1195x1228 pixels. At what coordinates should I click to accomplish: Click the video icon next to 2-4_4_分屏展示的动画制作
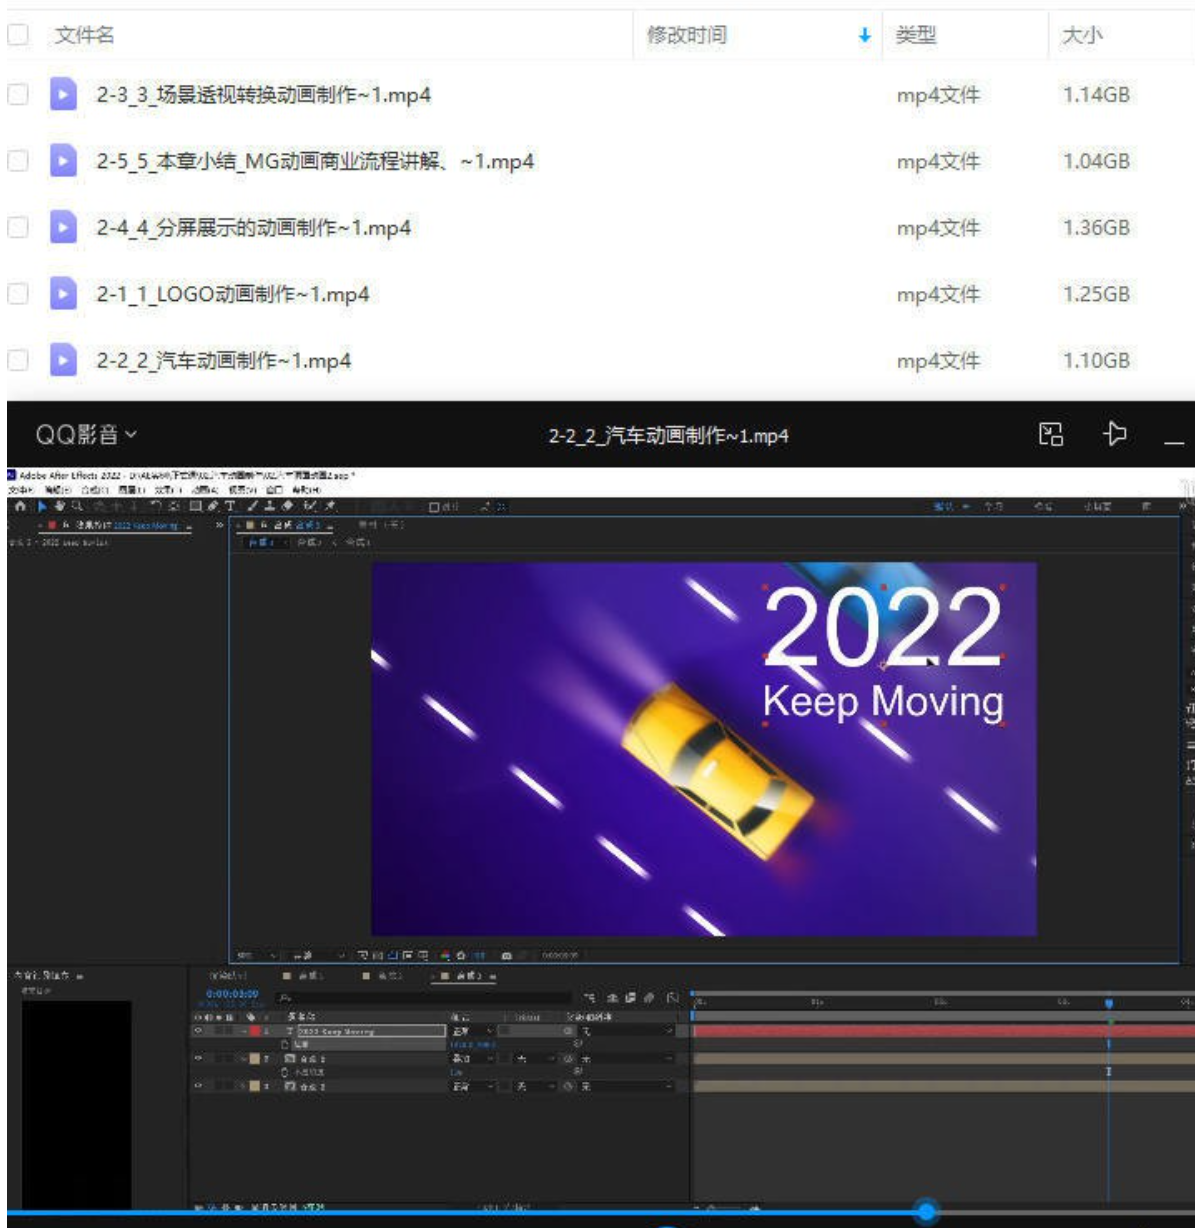click(x=63, y=228)
